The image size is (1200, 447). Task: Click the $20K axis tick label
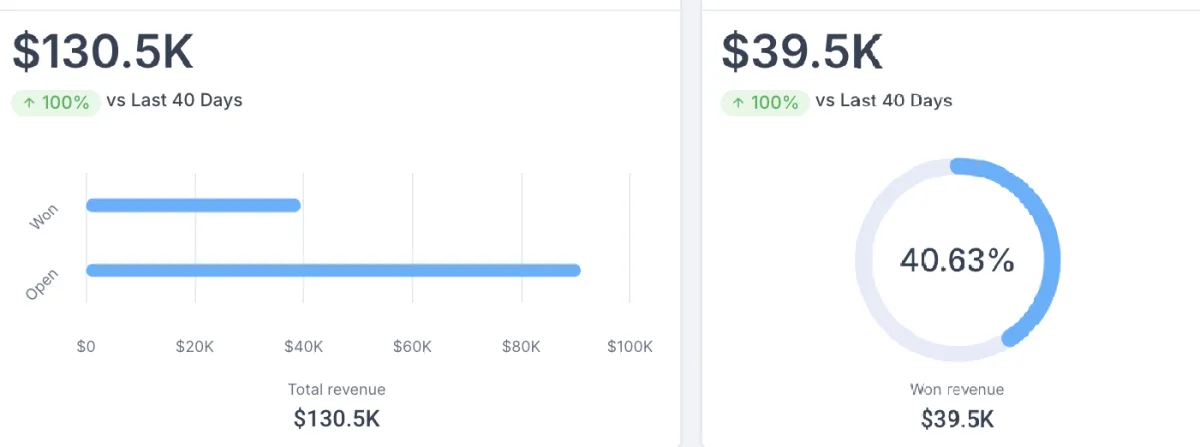[x=194, y=347]
